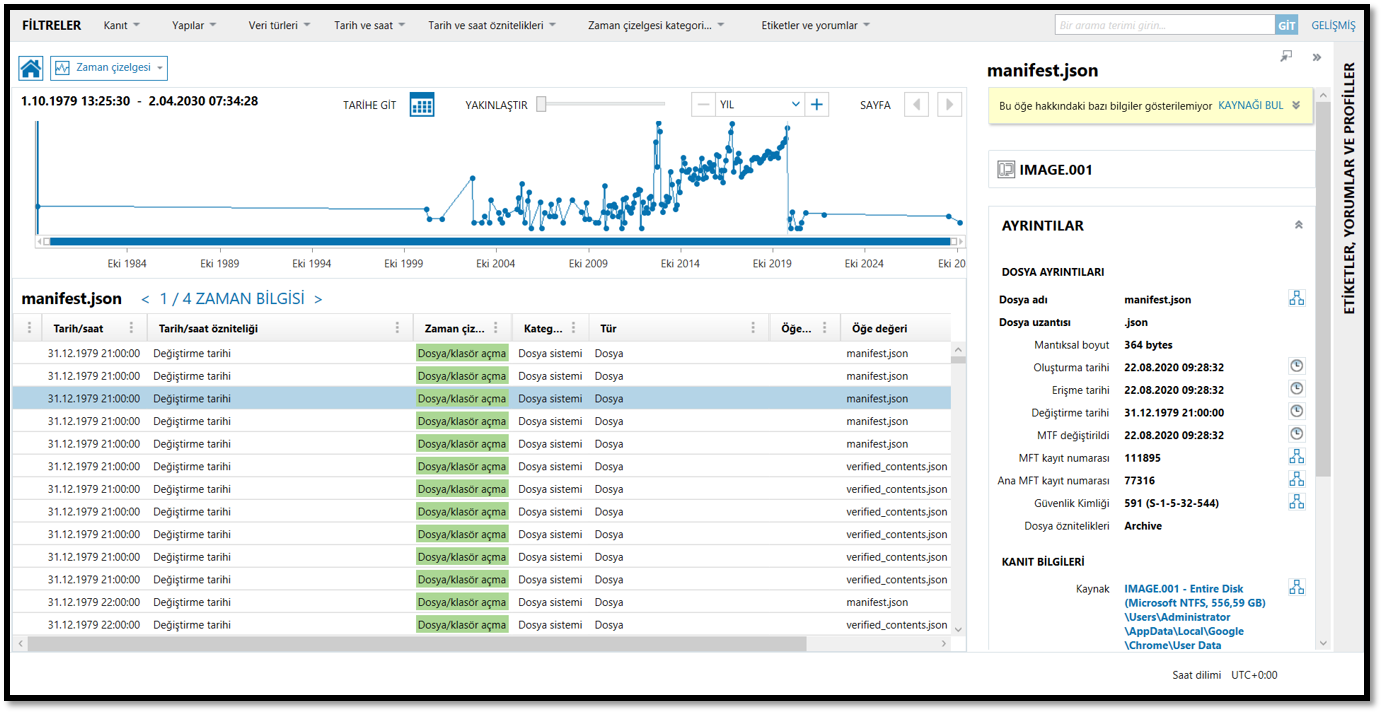Open the Veri türleri filter menu

279,26
